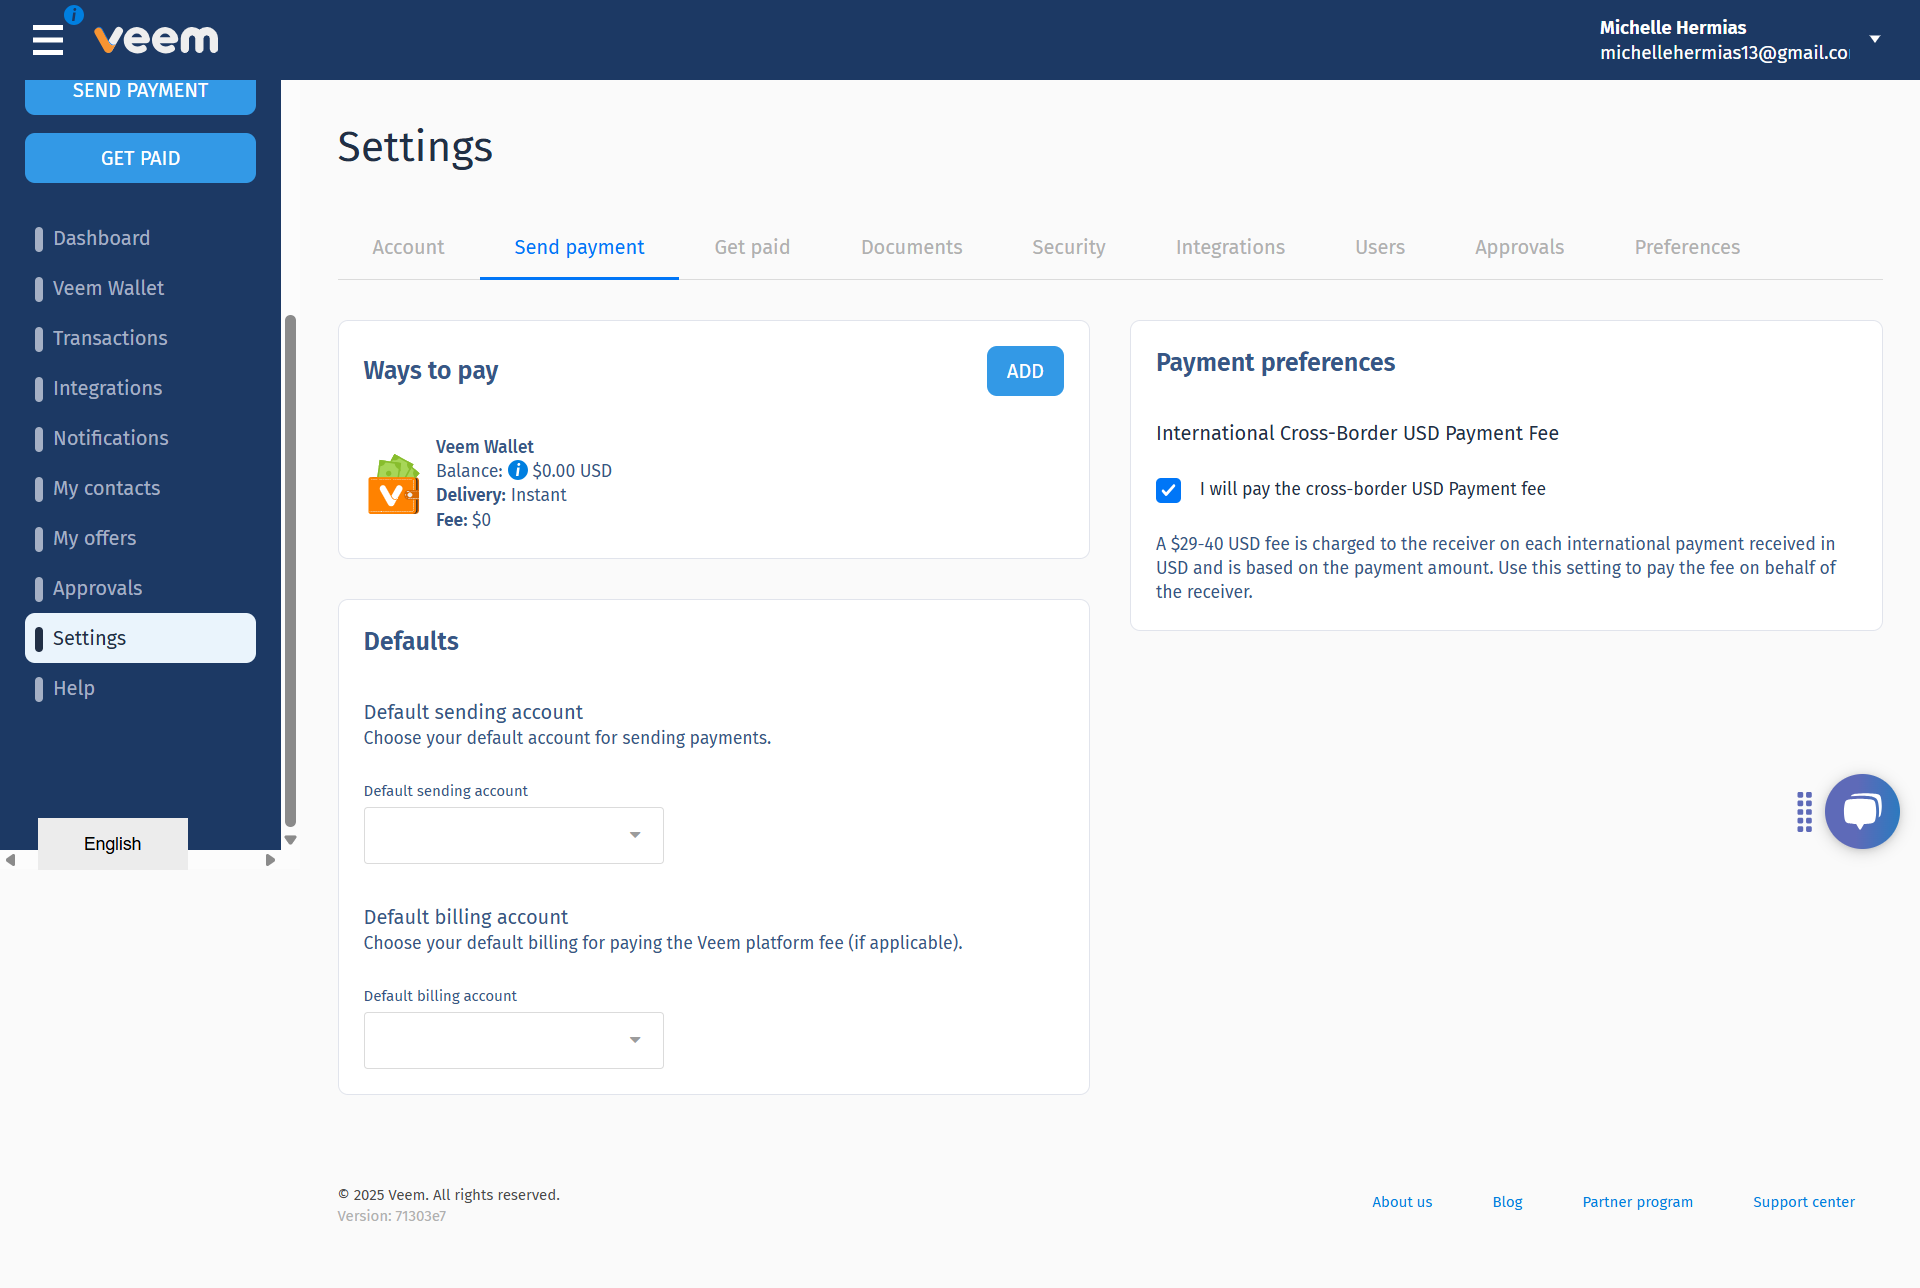Image resolution: width=1920 pixels, height=1288 pixels.
Task: Click the ADD button in Ways to pay
Action: 1025,371
